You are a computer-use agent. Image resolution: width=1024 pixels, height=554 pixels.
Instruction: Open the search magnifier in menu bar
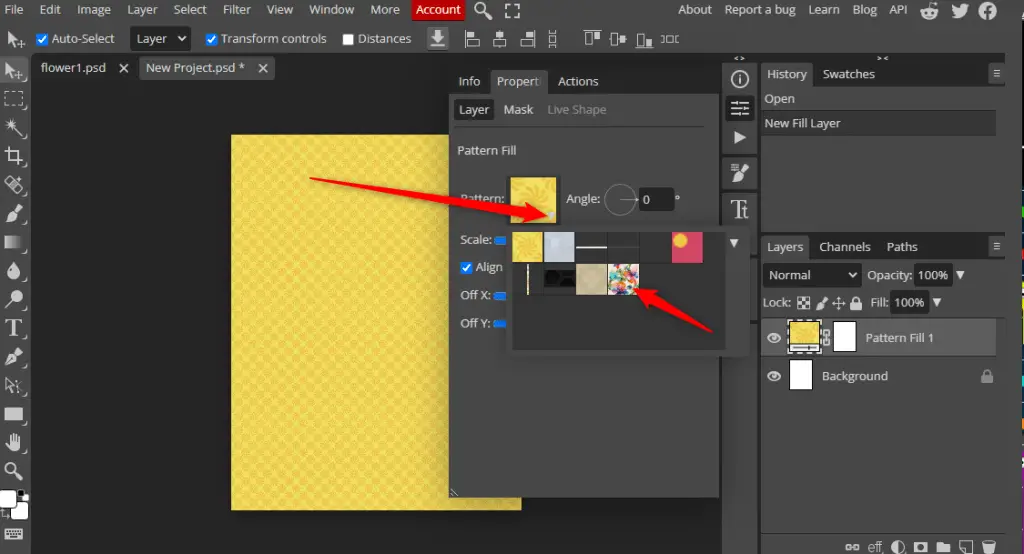[x=483, y=10]
